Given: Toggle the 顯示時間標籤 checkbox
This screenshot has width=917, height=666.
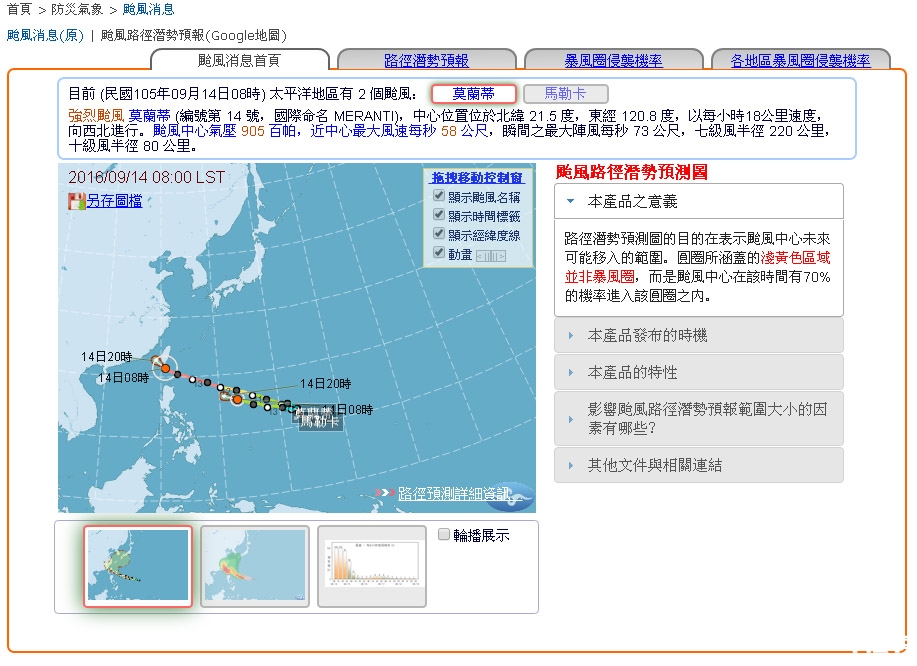Looking at the screenshot, I should point(438,215).
